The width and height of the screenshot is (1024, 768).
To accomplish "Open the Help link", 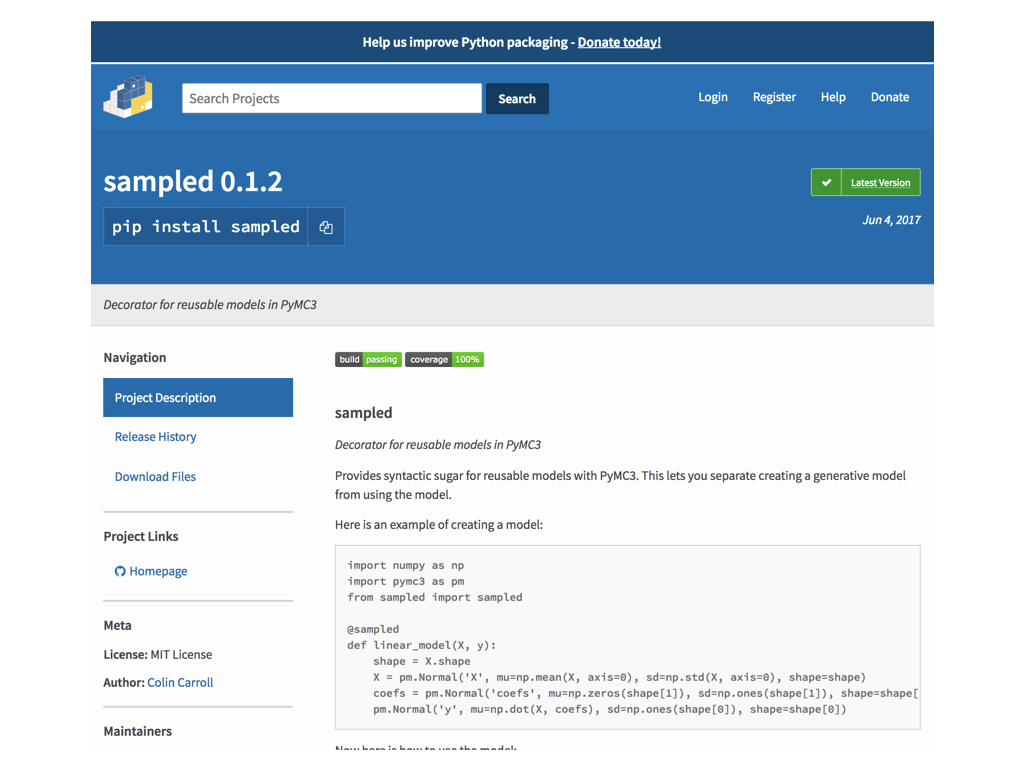I will [833, 97].
